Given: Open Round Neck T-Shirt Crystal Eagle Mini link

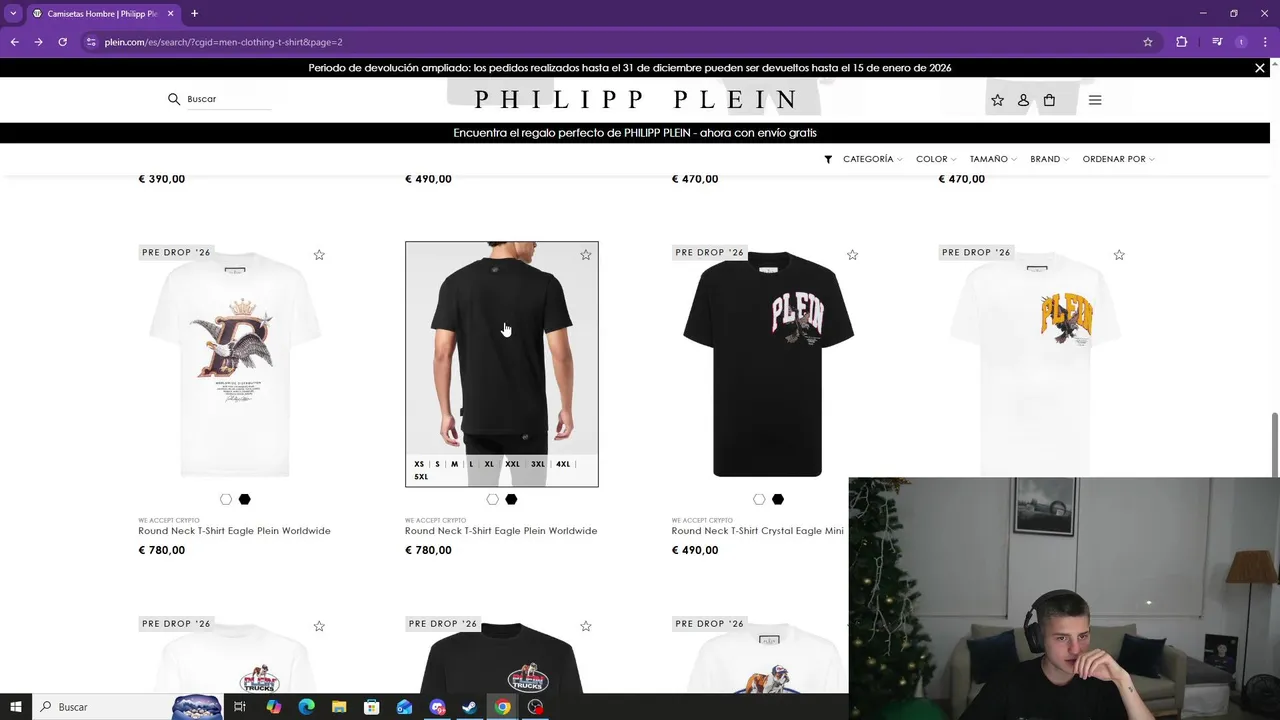Looking at the screenshot, I should tap(757, 531).
